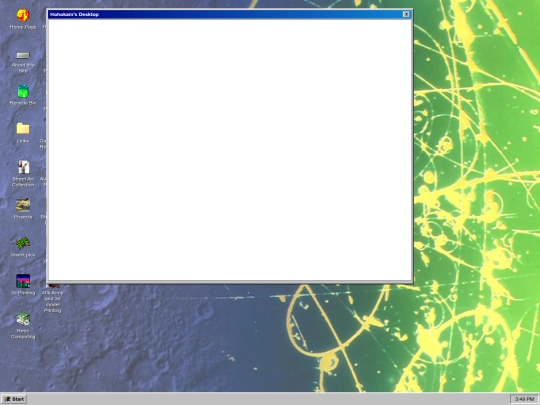Click the 3:49 PM taskbar clock
The height and width of the screenshot is (405, 540).
(524, 399)
